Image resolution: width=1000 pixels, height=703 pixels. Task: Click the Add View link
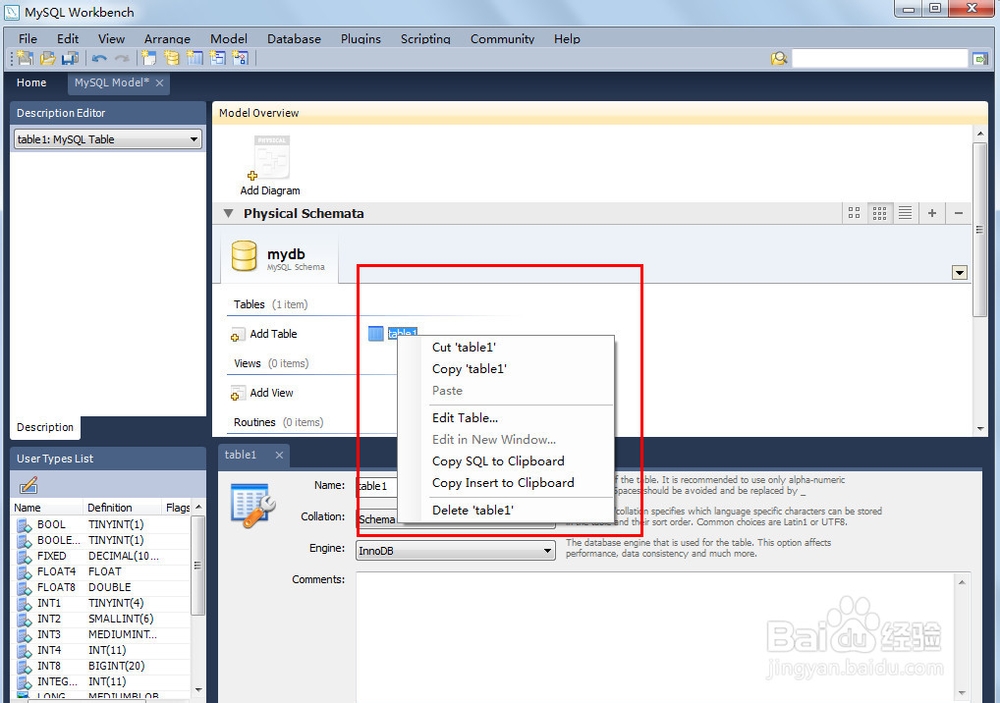pyautogui.click(x=272, y=393)
